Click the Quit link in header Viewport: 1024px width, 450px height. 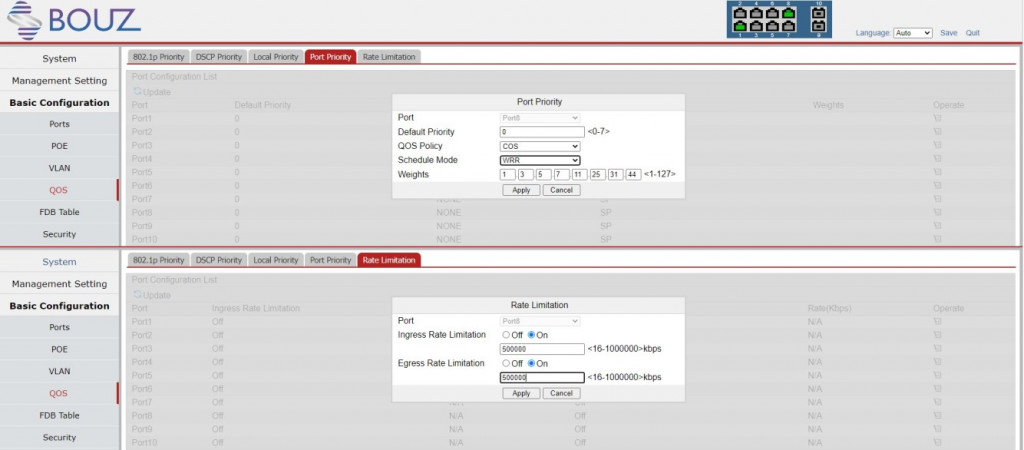[x=972, y=33]
